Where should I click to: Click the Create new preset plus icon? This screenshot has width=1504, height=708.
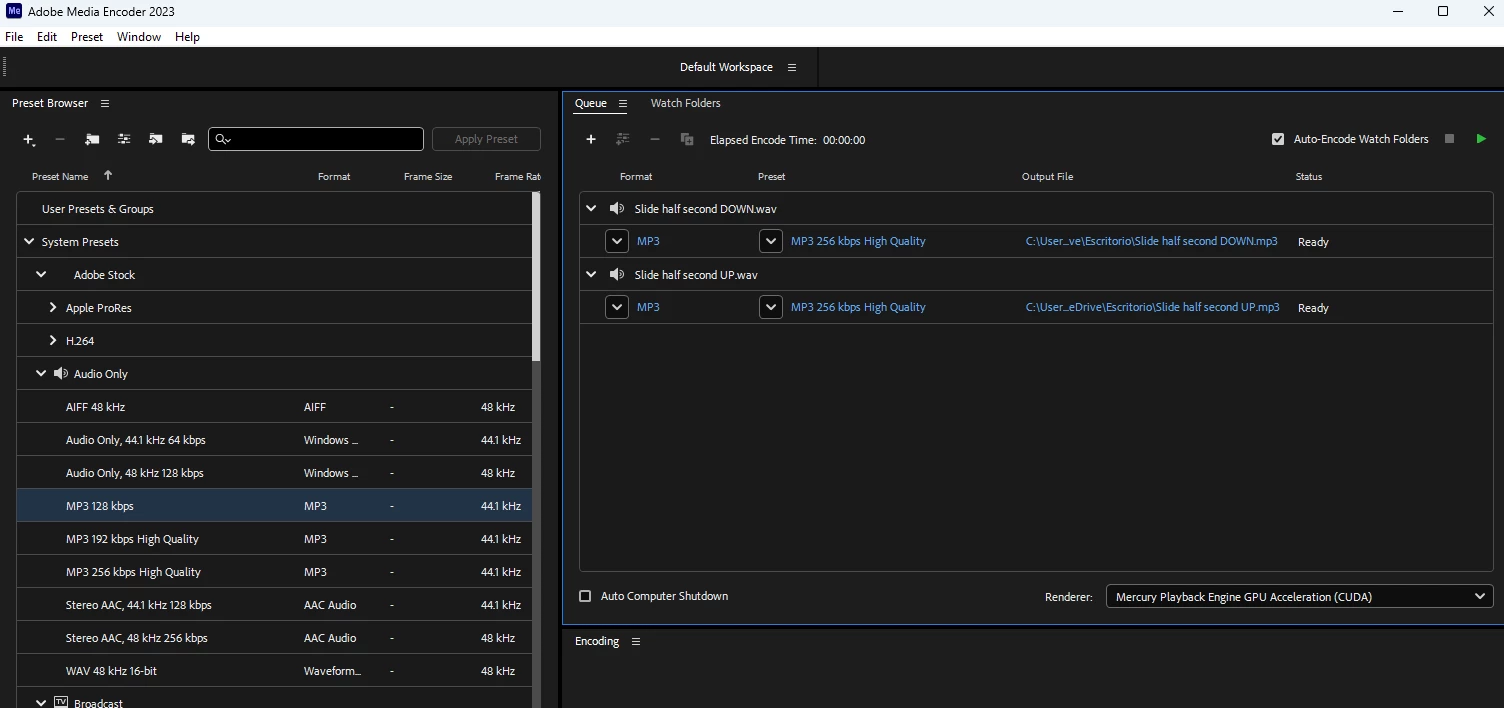pos(29,140)
